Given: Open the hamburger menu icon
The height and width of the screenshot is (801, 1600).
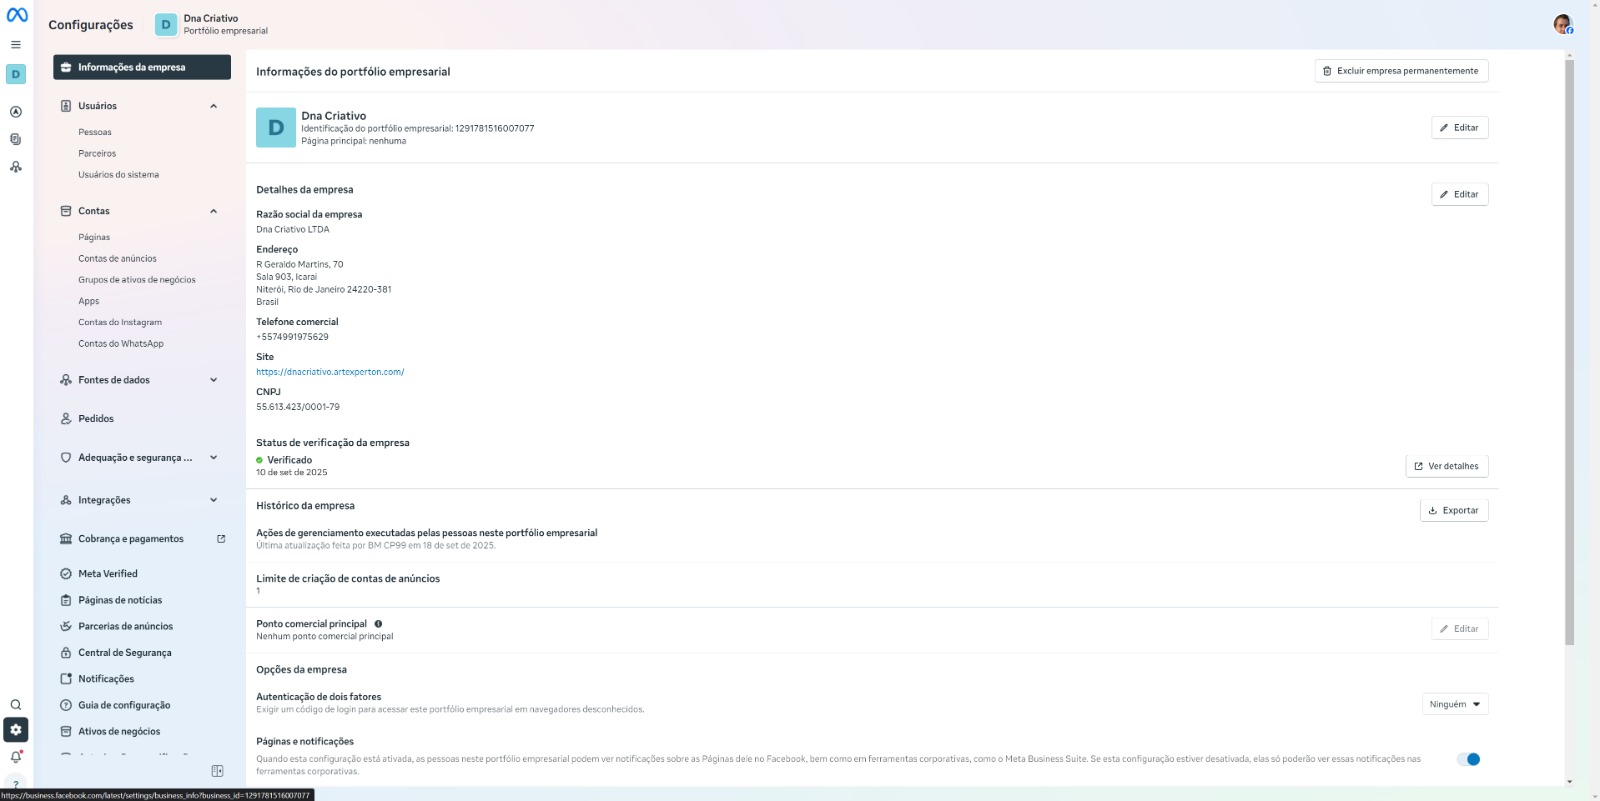Looking at the screenshot, I should click(x=16, y=45).
